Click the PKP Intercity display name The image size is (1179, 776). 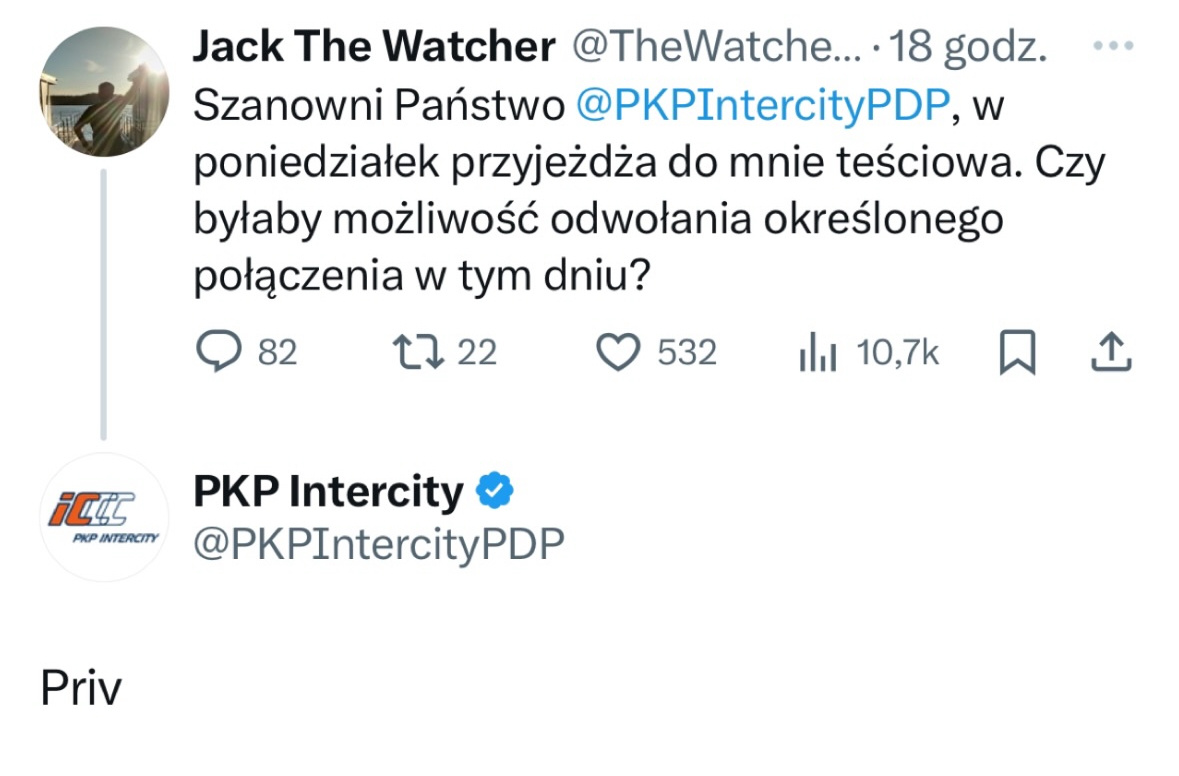pos(328,492)
